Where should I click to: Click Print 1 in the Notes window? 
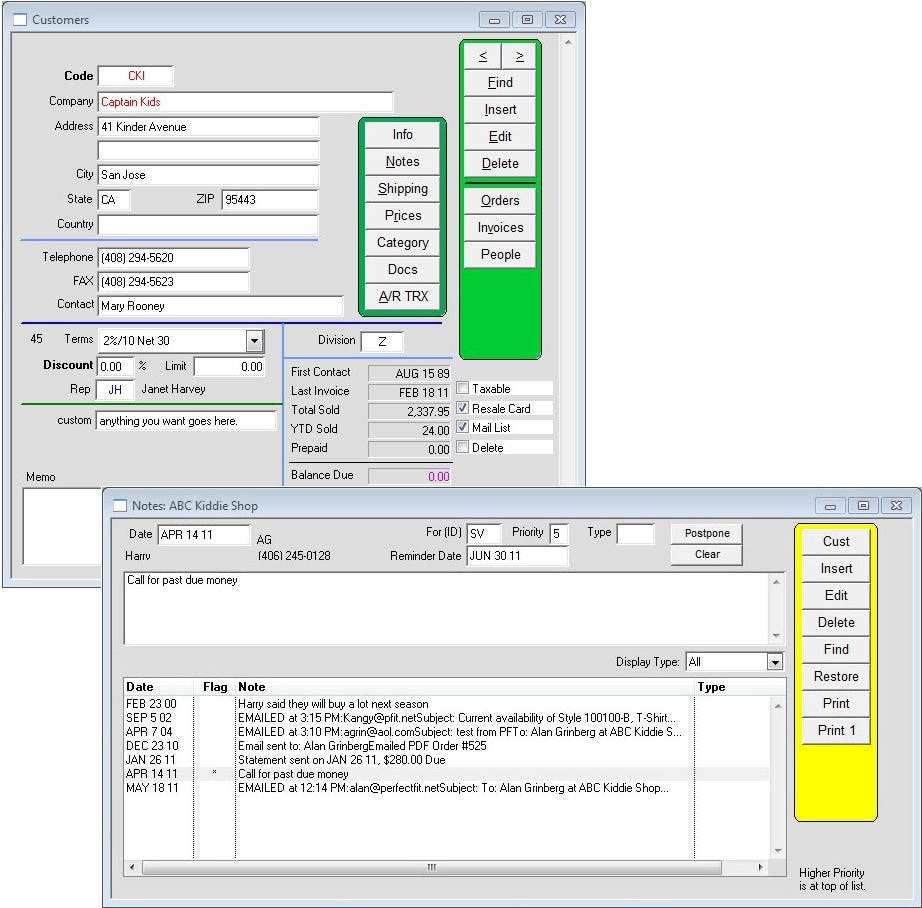(836, 730)
